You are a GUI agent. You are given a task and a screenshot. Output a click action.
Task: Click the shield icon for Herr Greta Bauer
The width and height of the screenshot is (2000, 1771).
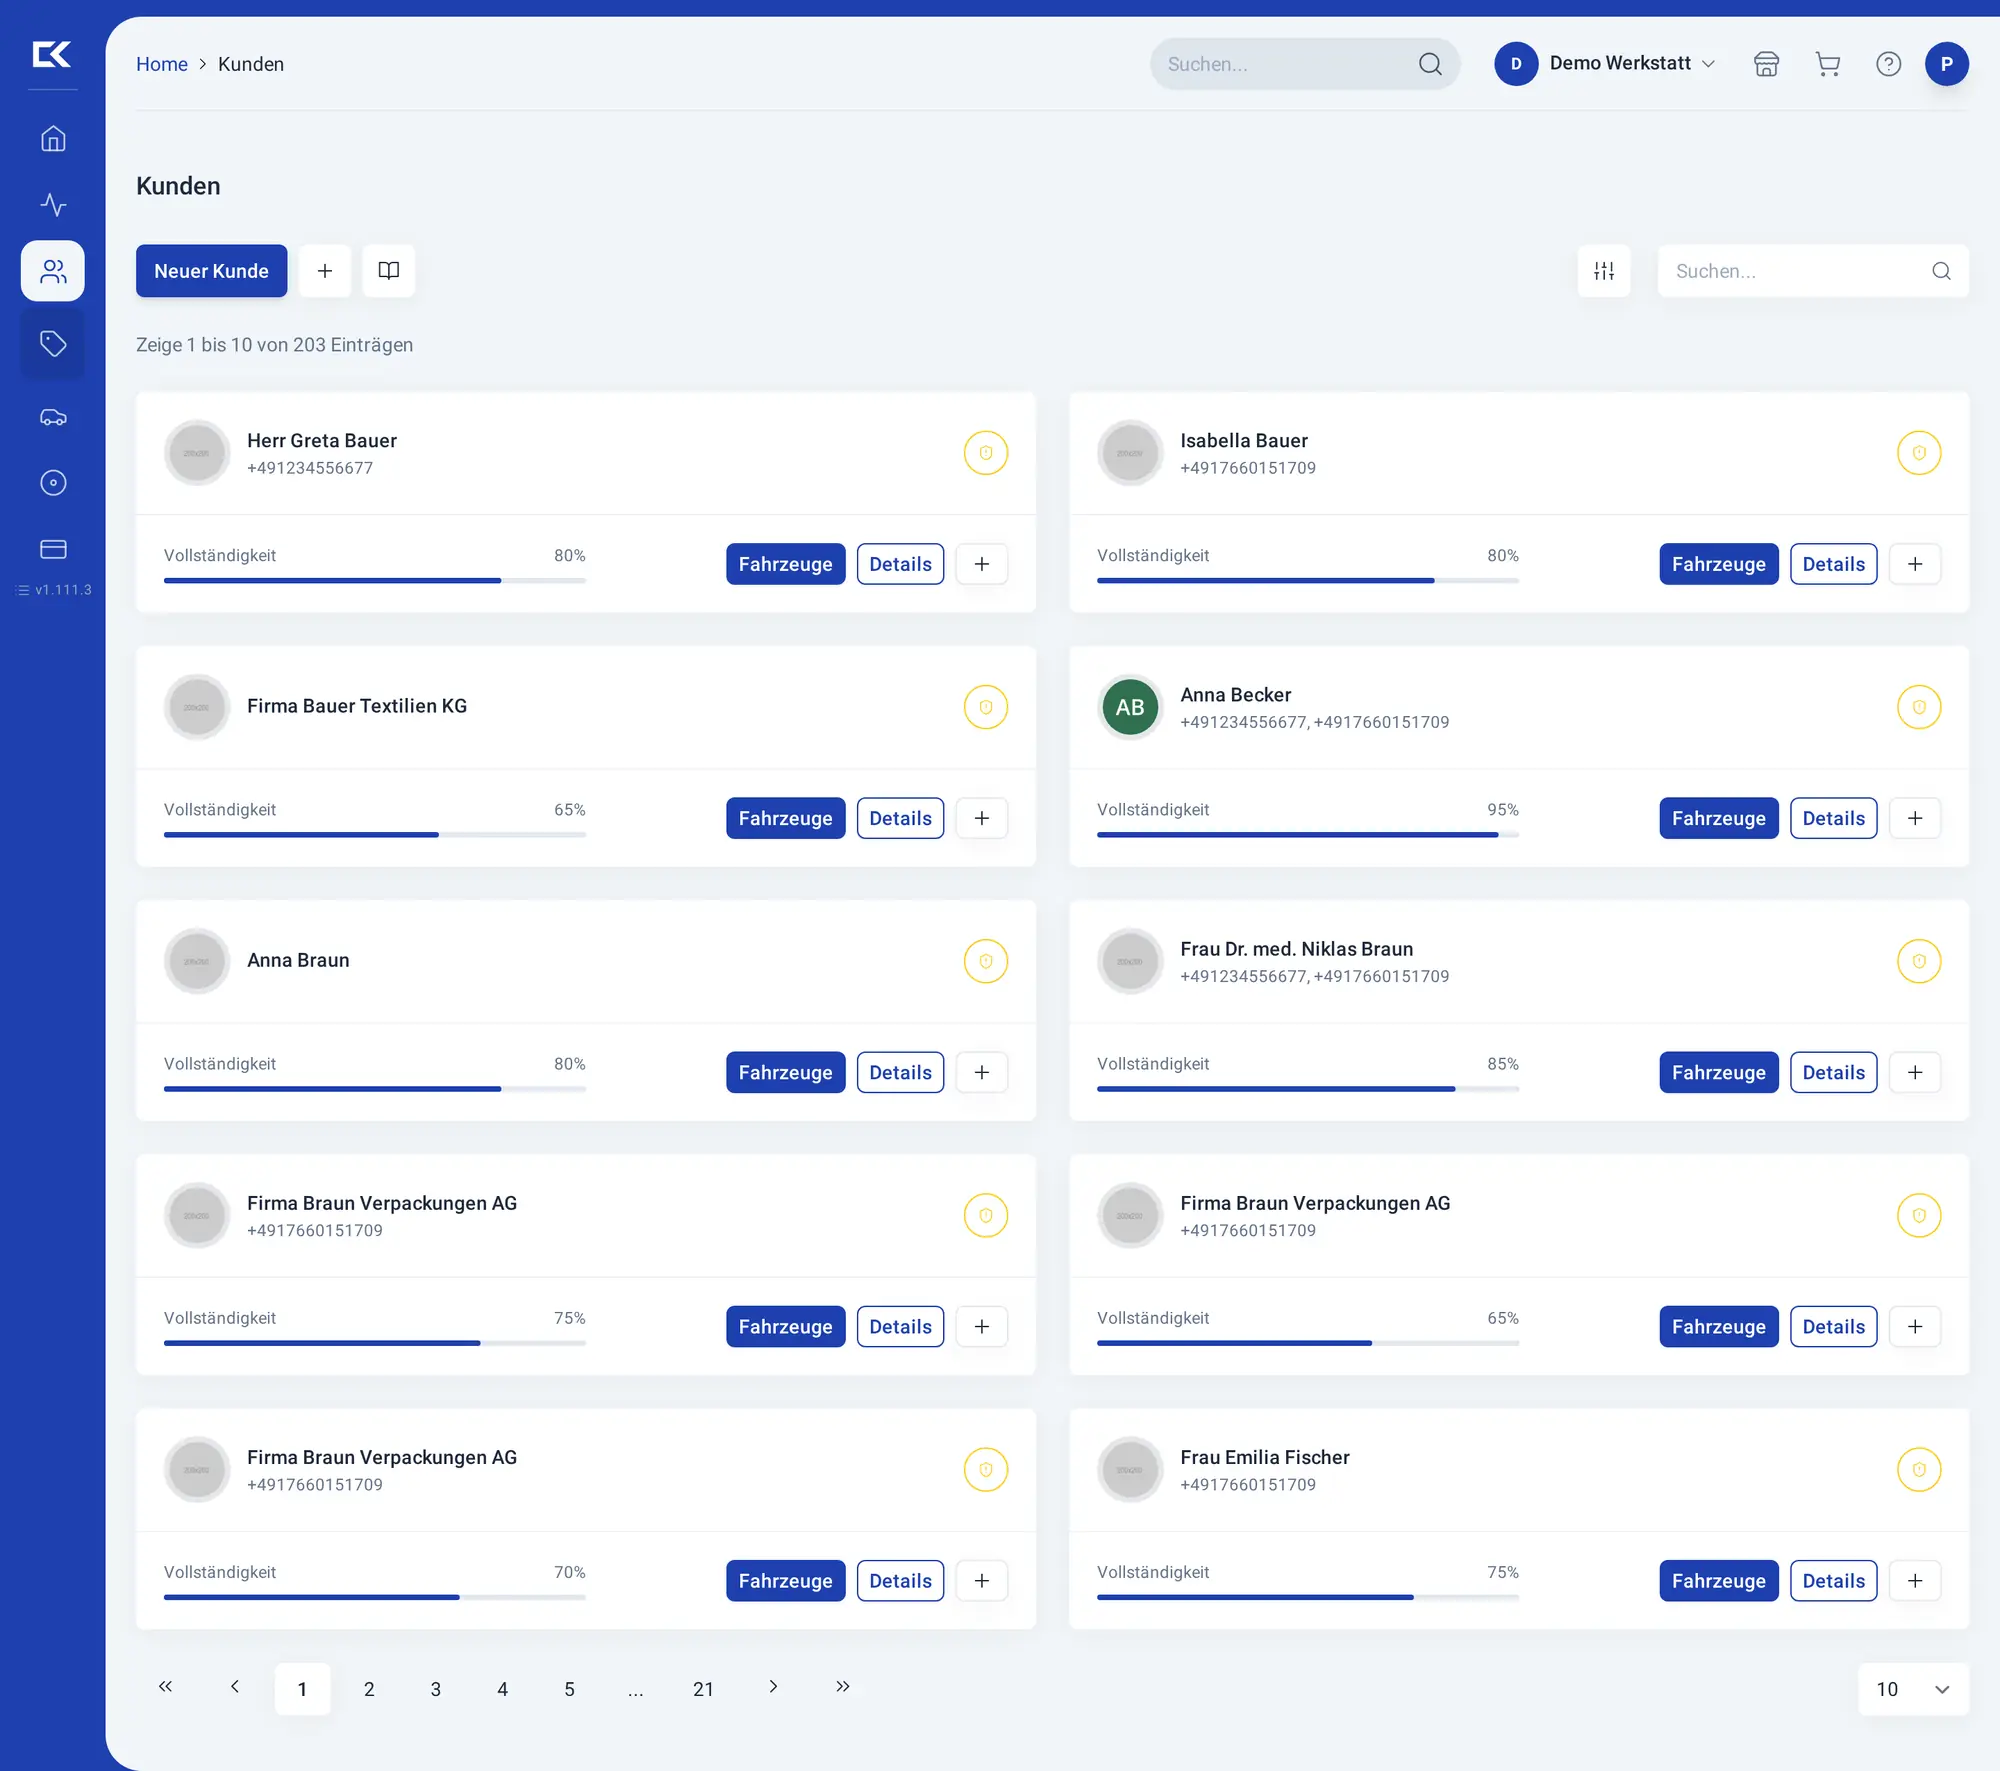tap(986, 453)
